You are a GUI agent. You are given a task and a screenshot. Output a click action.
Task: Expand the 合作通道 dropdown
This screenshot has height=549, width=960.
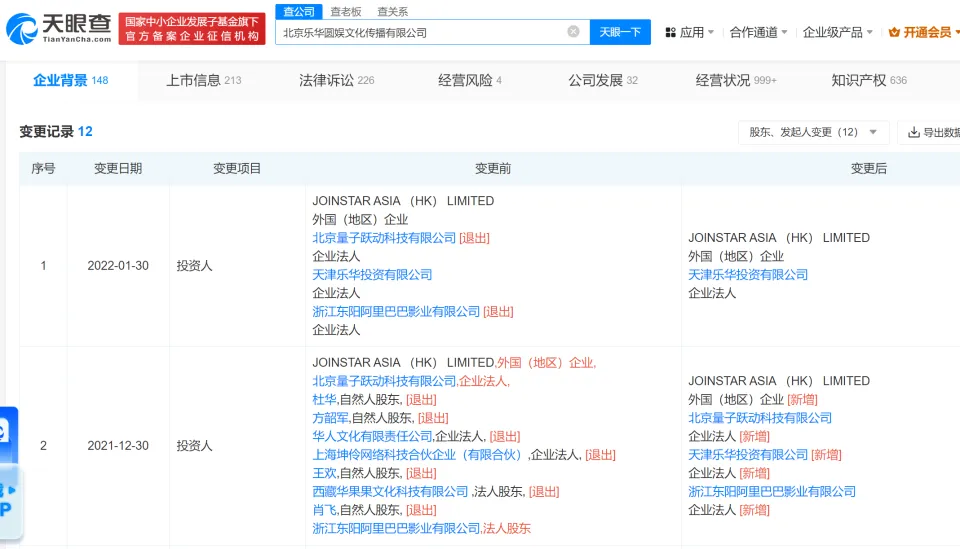point(758,32)
